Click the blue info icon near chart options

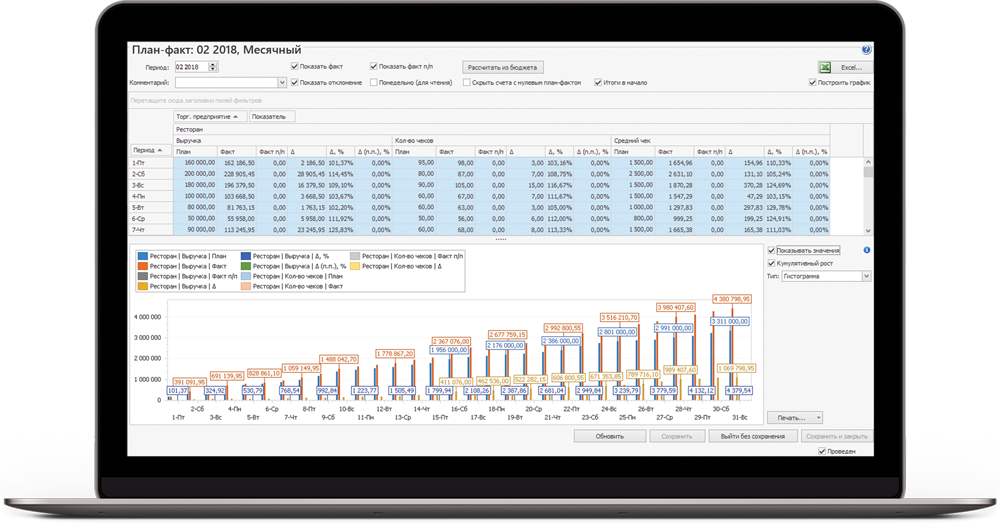tap(866, 250)
